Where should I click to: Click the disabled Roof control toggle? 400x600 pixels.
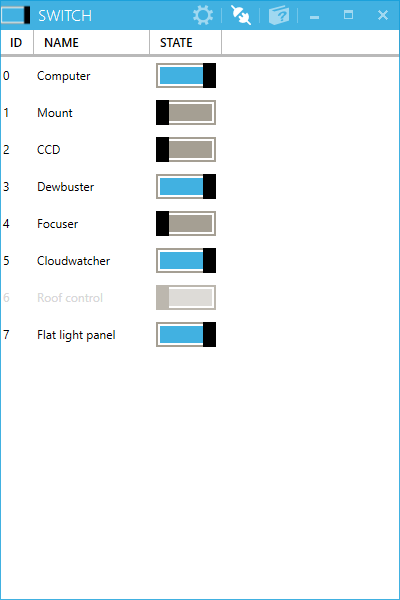pyautogui.click(x=186, y=297)
